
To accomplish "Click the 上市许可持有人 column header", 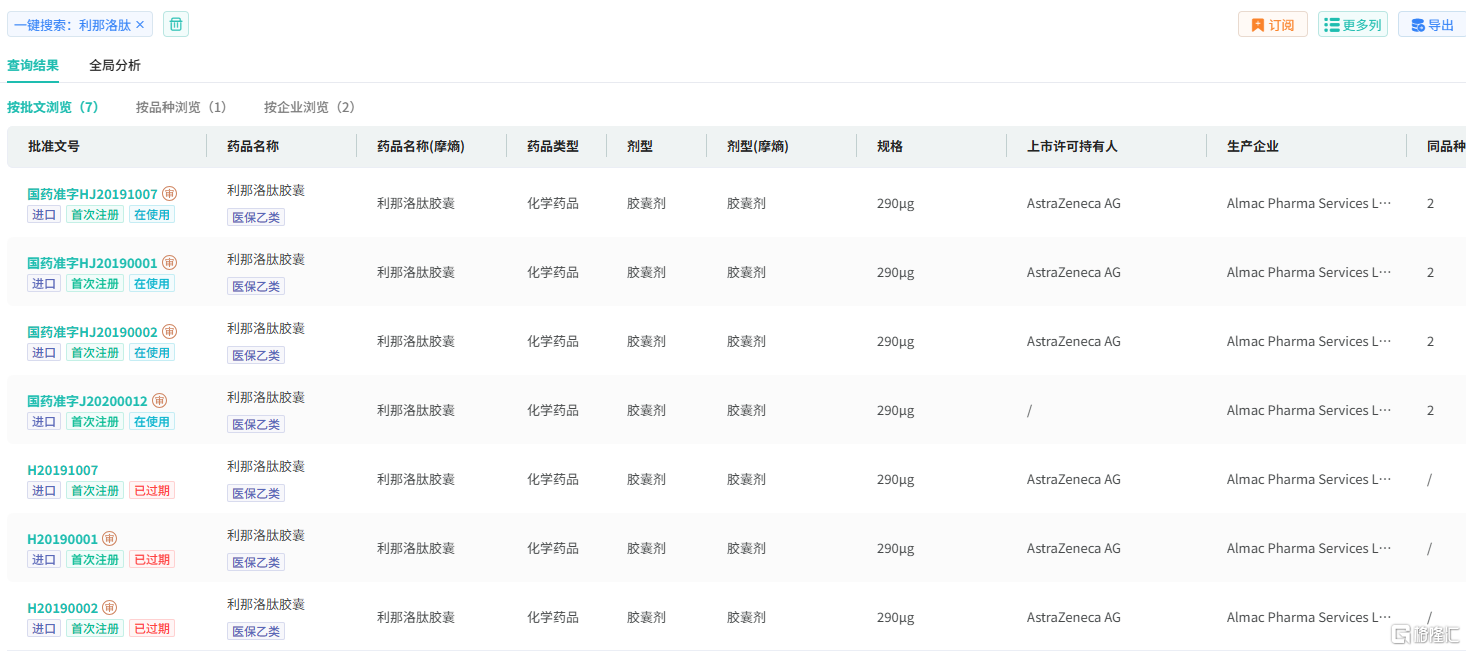I will coord(1072,146).
